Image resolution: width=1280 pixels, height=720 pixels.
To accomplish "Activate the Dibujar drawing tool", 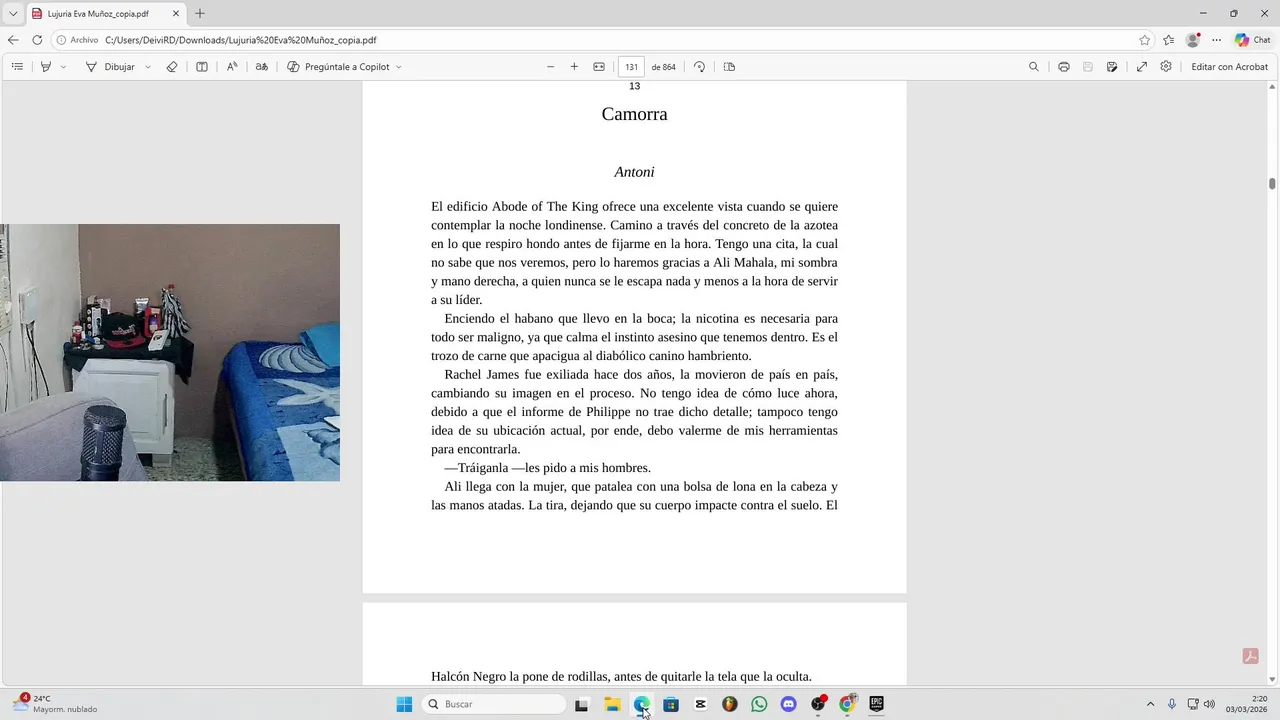I will (x=110, y=67).
